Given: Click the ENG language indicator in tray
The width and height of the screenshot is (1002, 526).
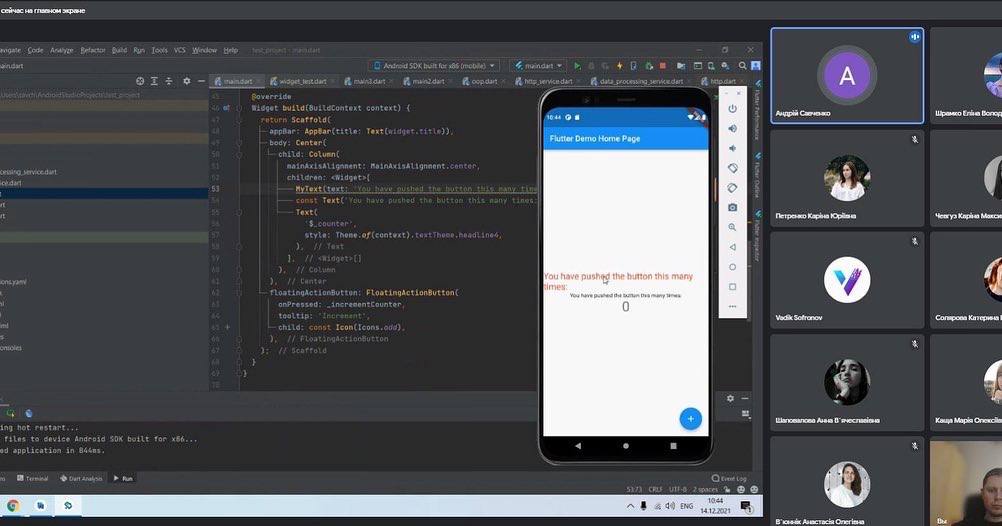Looking at the screenshot, I should click(x=686, y=506).
